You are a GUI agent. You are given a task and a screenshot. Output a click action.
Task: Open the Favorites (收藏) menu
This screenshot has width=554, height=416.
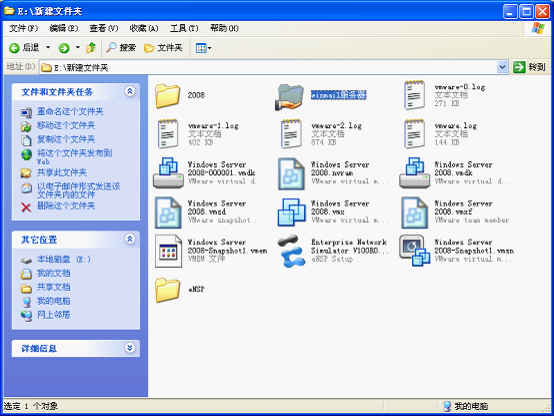click(144, 28)
